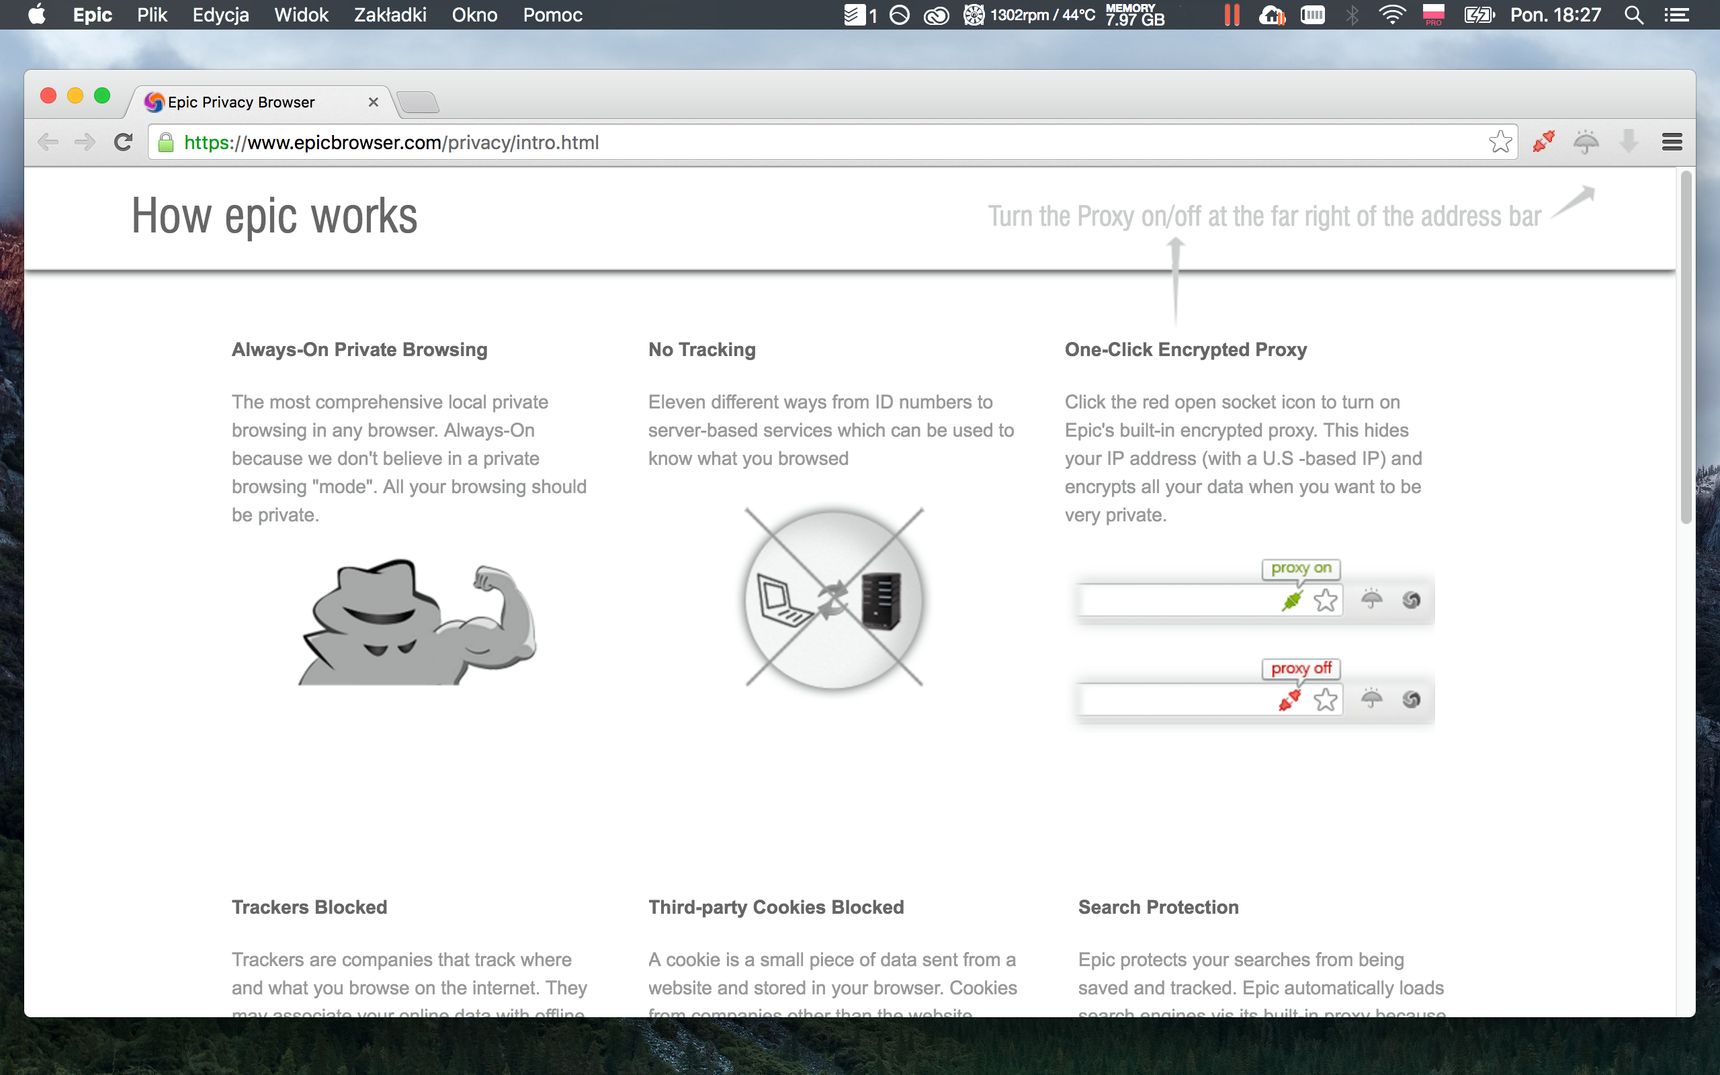Click the battery charging icon
Viewport: 1720px width, 1075px height.
pyautogui.click(x=1479, y=15)
